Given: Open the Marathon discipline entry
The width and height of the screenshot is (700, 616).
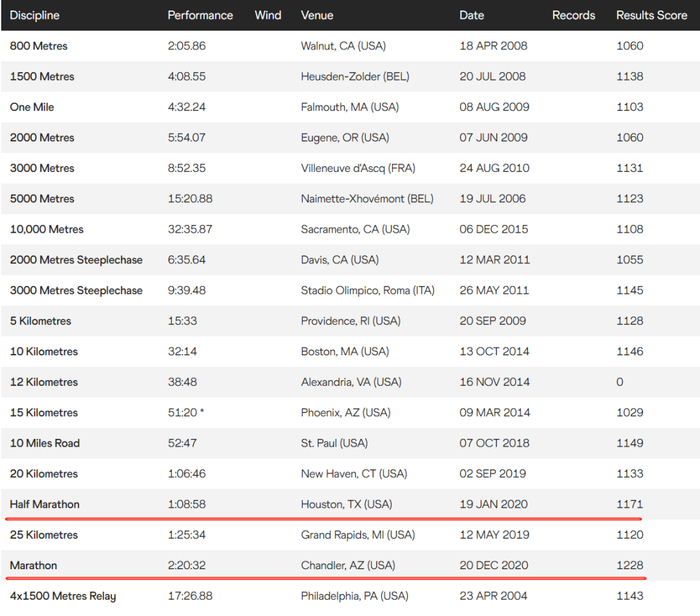Looking at the screenshot, I should click(x=34, y=565).
